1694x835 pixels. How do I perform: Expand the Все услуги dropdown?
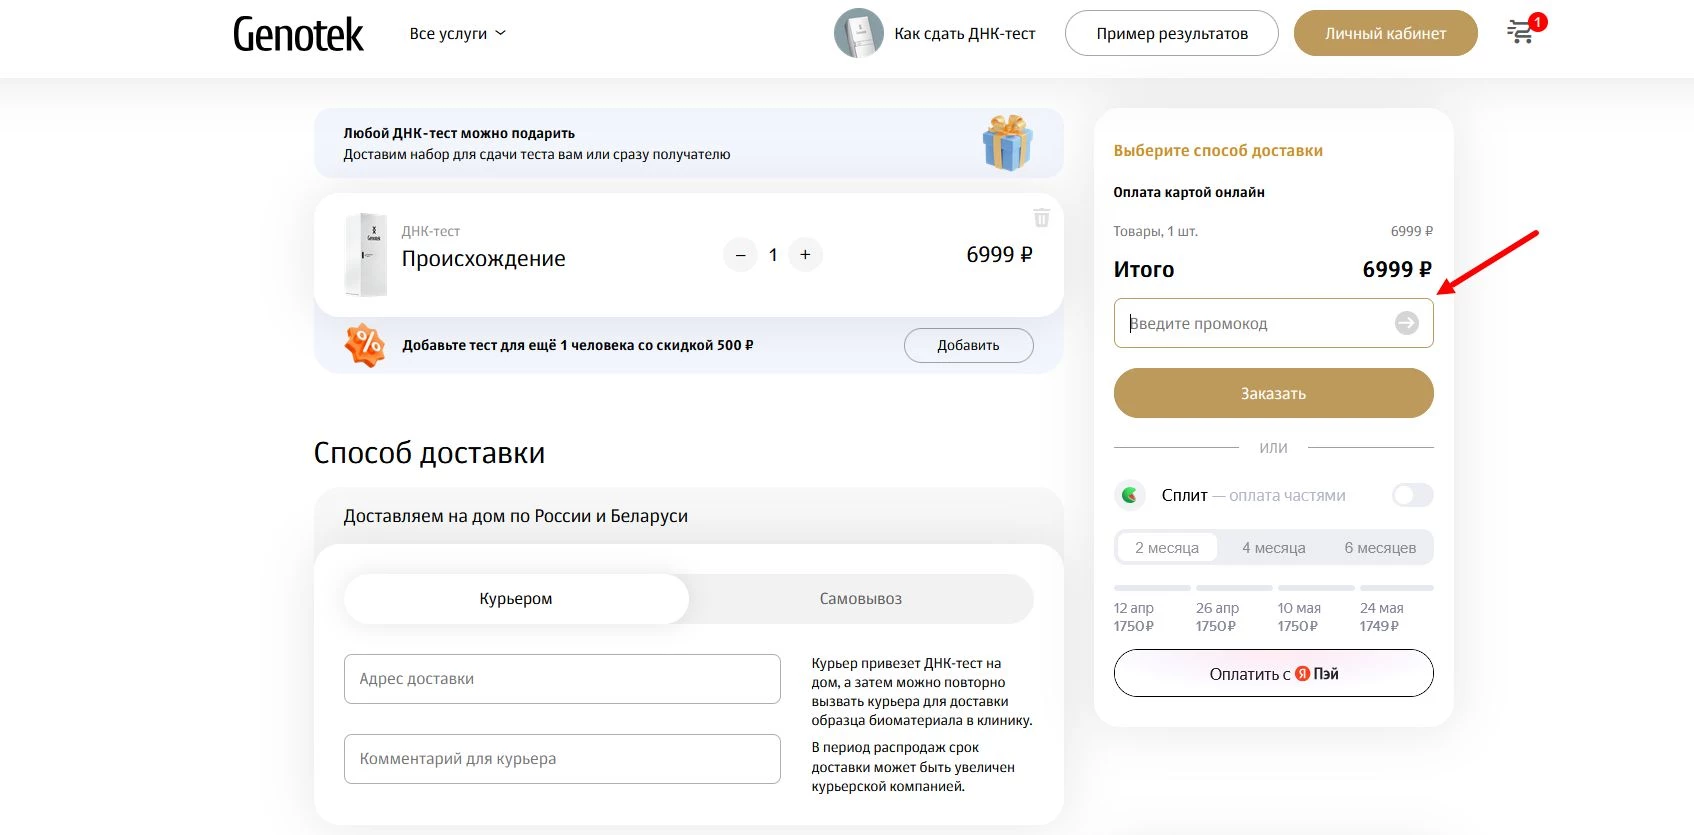pos(457,33)
